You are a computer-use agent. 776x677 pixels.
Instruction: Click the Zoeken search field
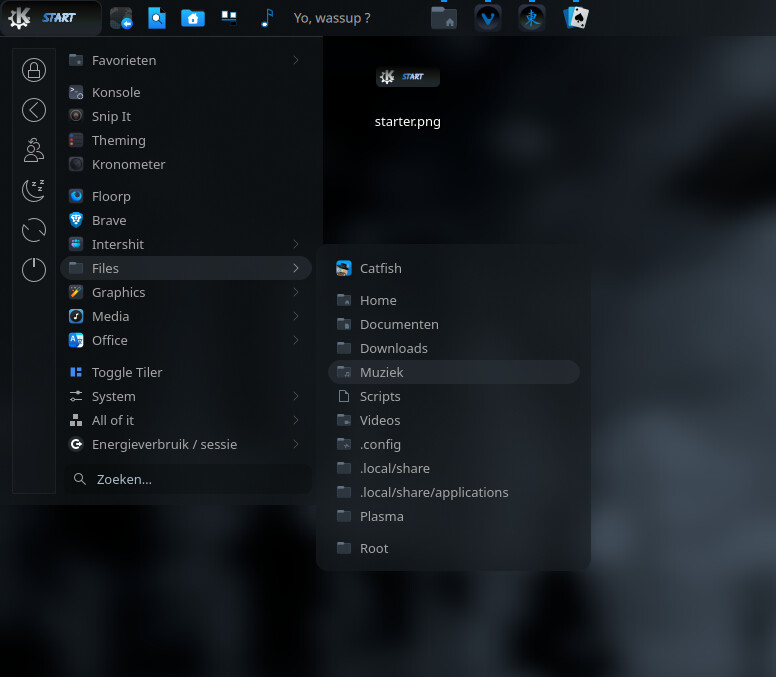(x=188, y=479)
